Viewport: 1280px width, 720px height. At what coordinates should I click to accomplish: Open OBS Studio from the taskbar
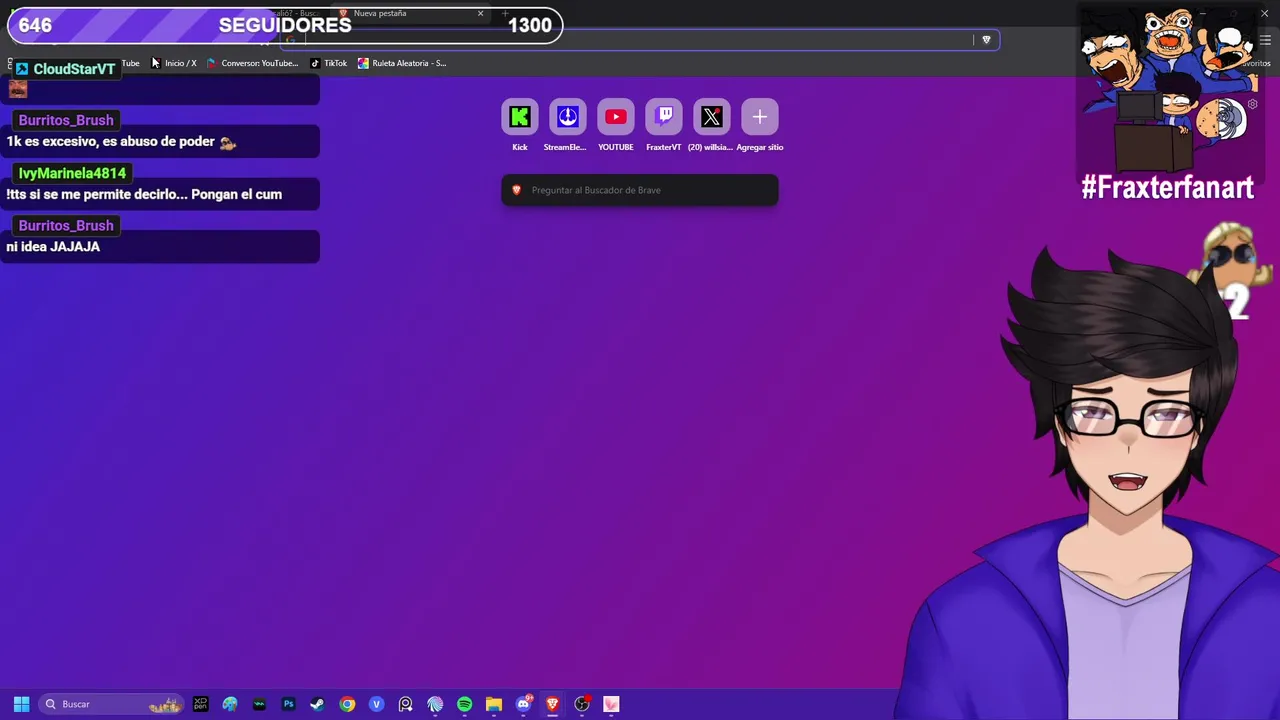click(x=582, y=704)
